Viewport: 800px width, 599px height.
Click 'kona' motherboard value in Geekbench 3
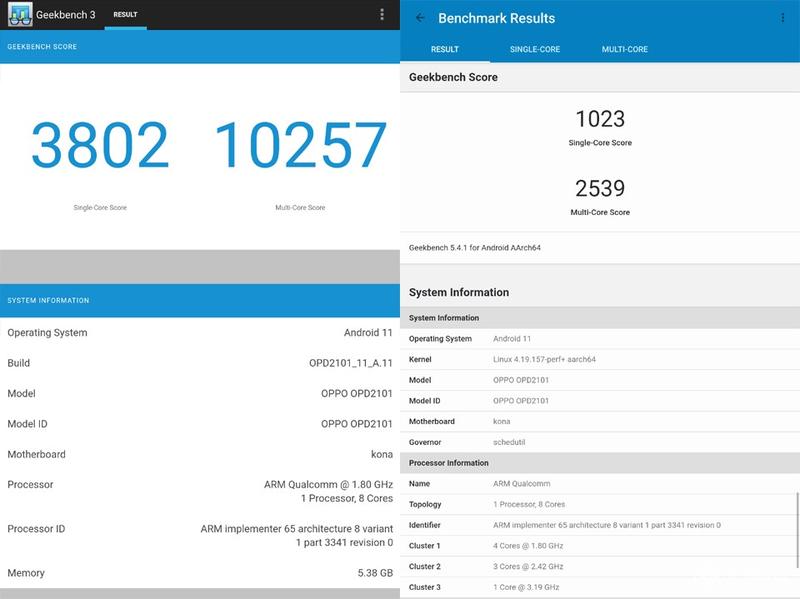382,454
